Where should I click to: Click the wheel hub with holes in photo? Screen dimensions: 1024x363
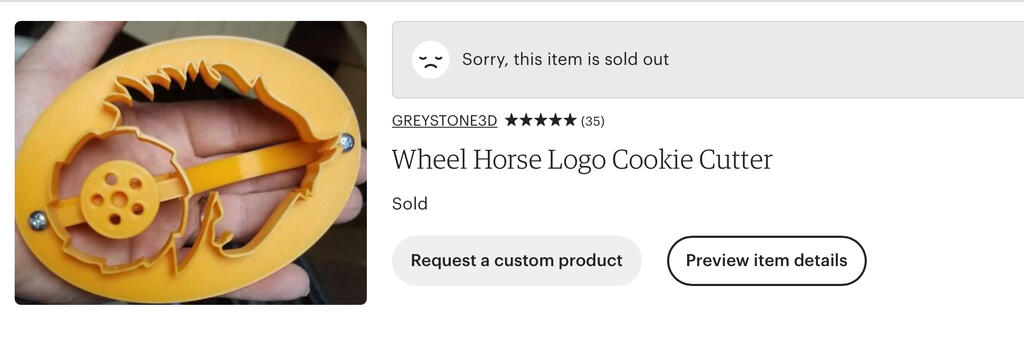118,198
